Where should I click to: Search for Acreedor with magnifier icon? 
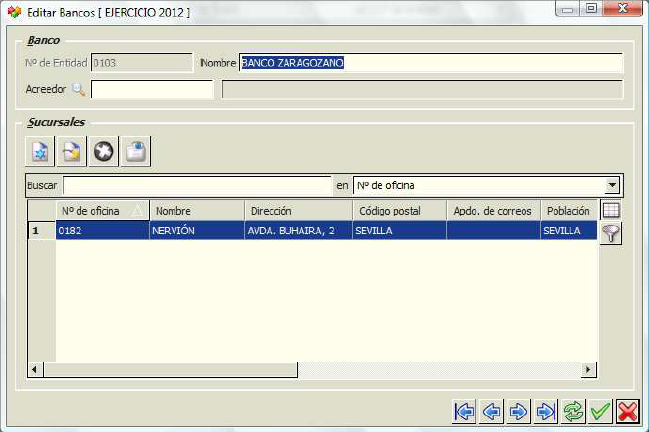[78, 89]
